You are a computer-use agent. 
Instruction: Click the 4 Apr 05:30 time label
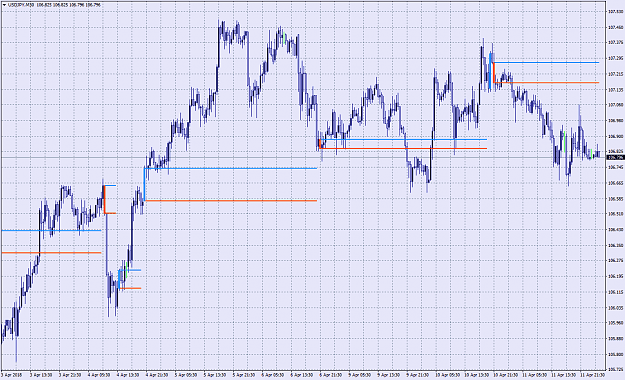[x=99, y=375]
